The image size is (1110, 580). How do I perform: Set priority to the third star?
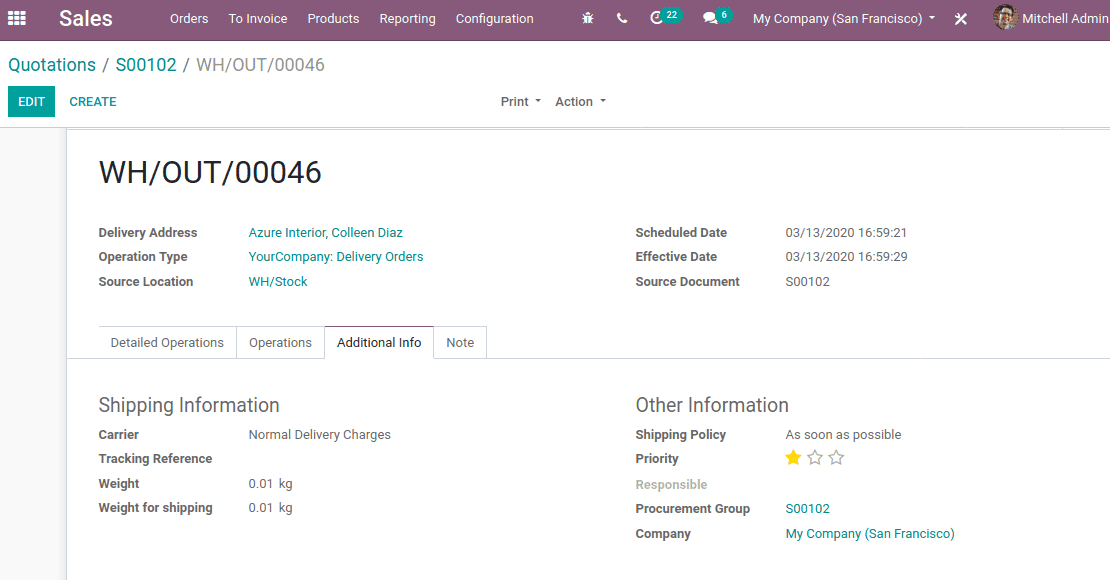(836, 457)
